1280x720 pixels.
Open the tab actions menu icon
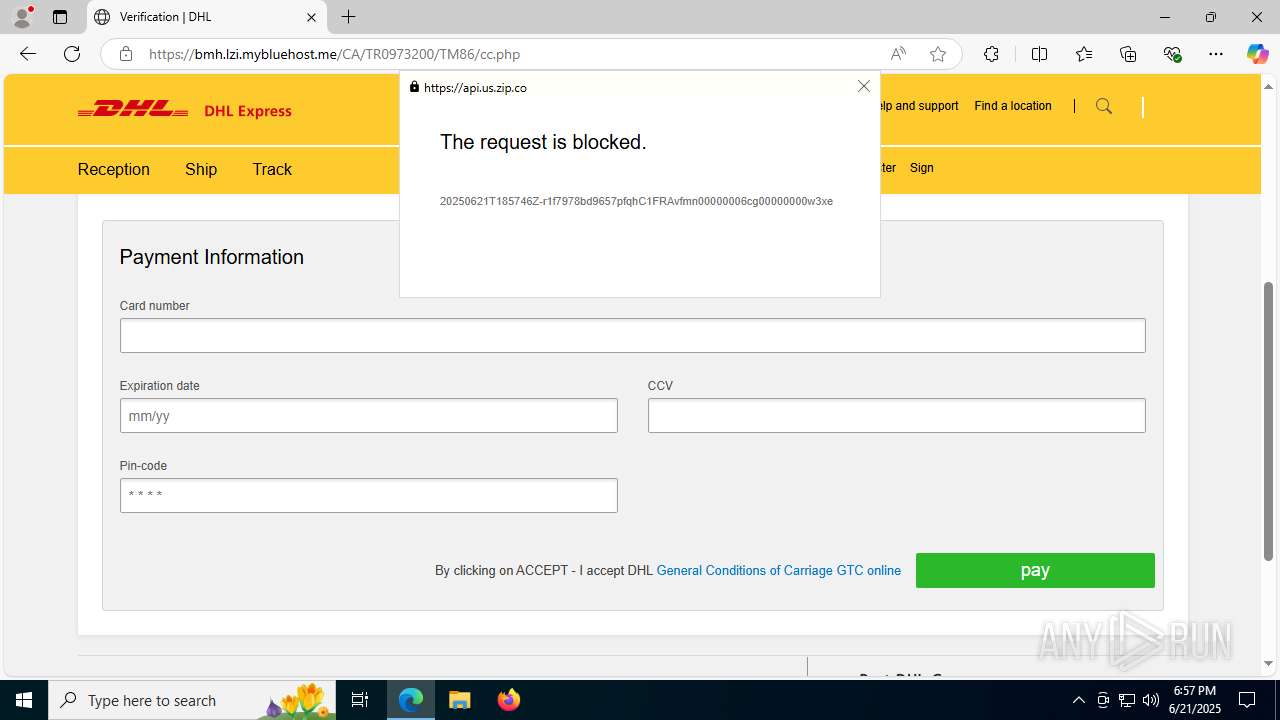tap(60, 17)
